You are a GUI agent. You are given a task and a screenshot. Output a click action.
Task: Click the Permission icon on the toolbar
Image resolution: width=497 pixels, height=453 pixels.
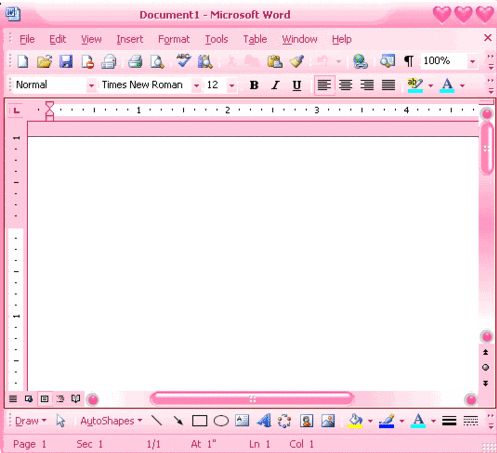point(87,61)
